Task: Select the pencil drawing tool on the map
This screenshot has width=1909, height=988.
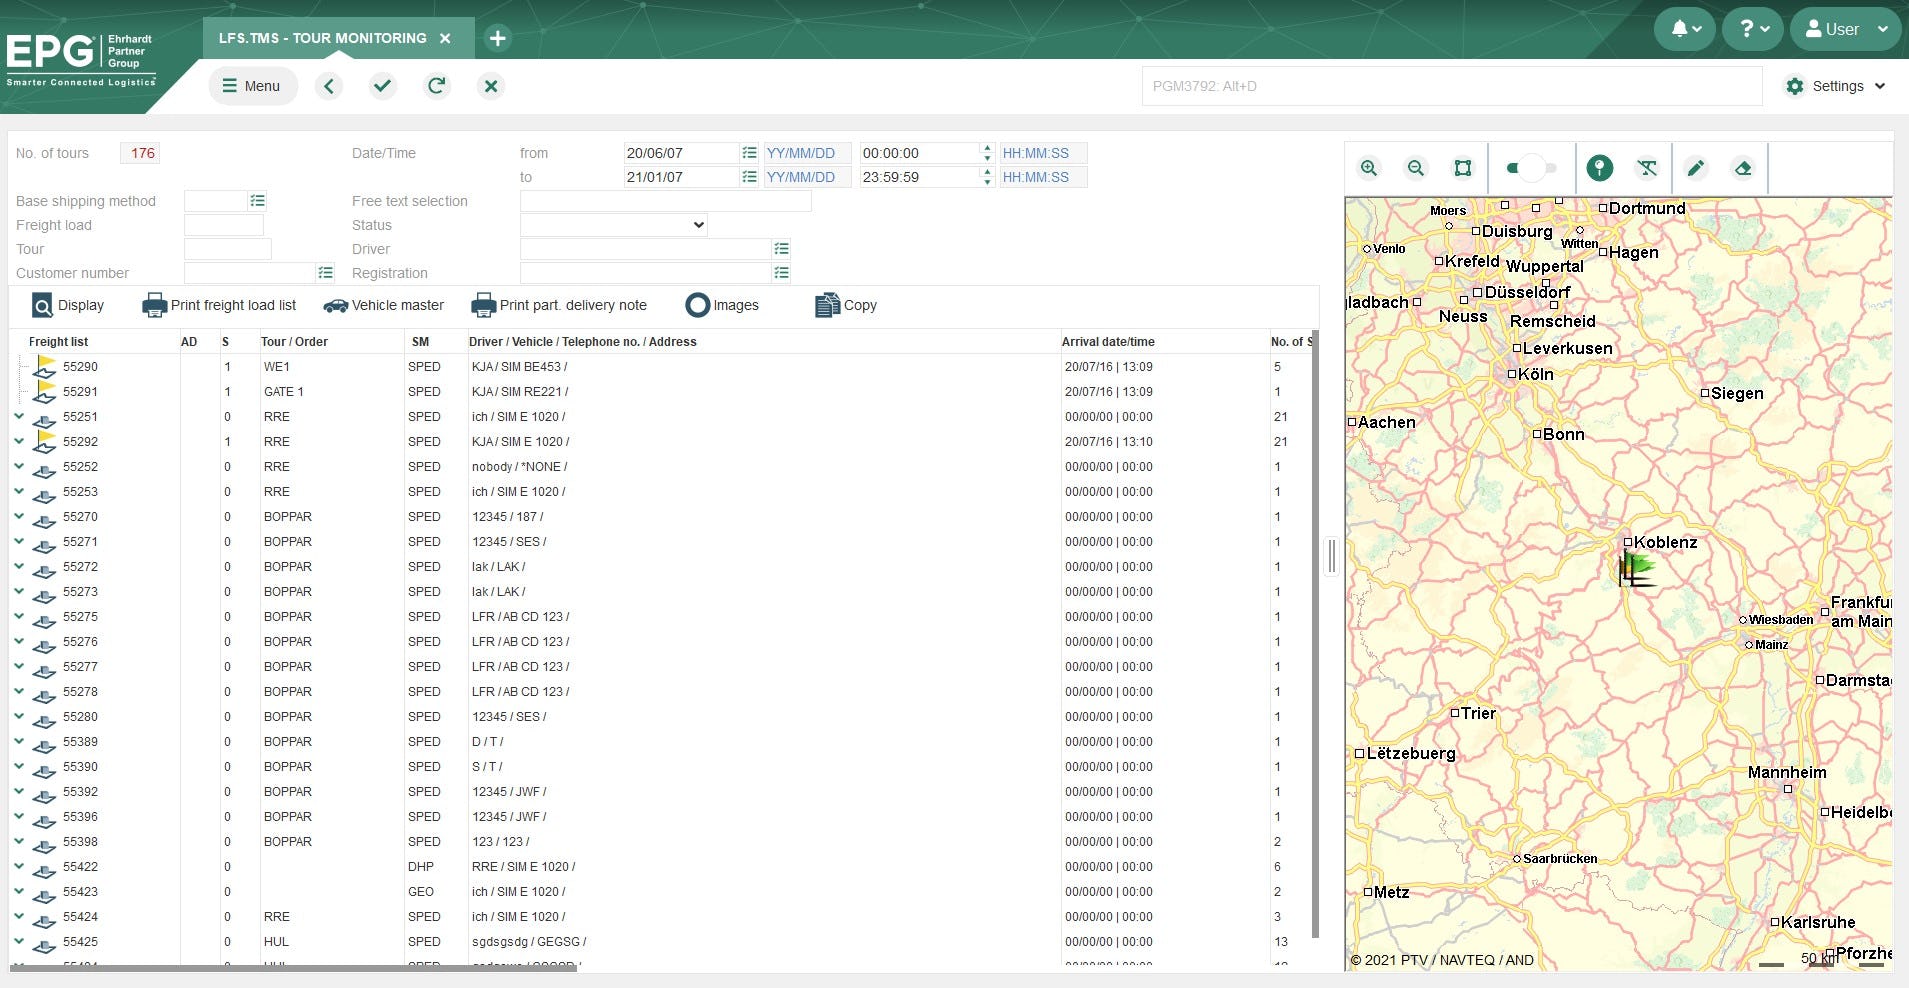Action: 1694,168
